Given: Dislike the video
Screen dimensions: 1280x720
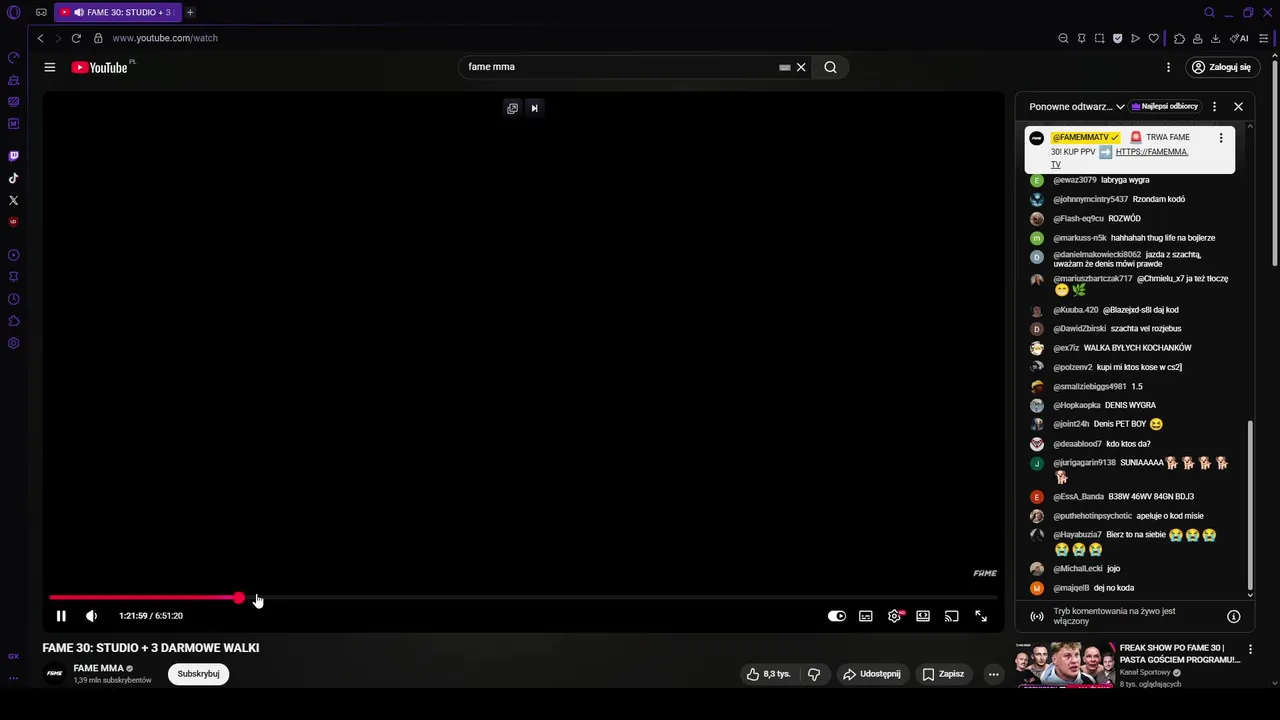Looking at the screenshot, I should click(814, 674).
